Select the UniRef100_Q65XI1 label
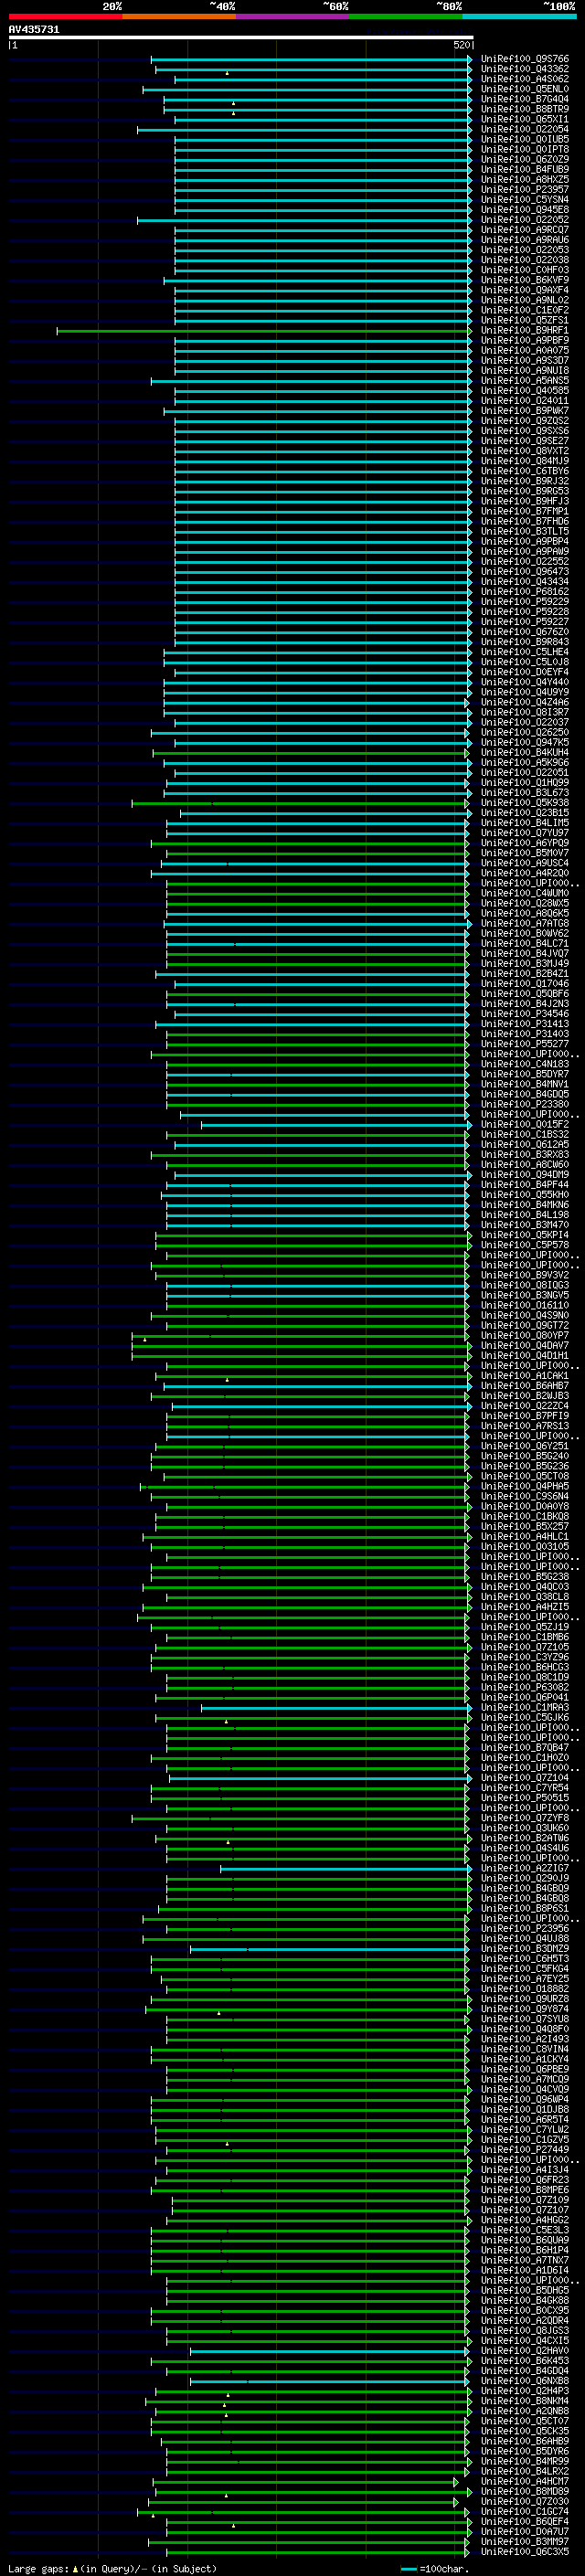 (x=524, y=119)
